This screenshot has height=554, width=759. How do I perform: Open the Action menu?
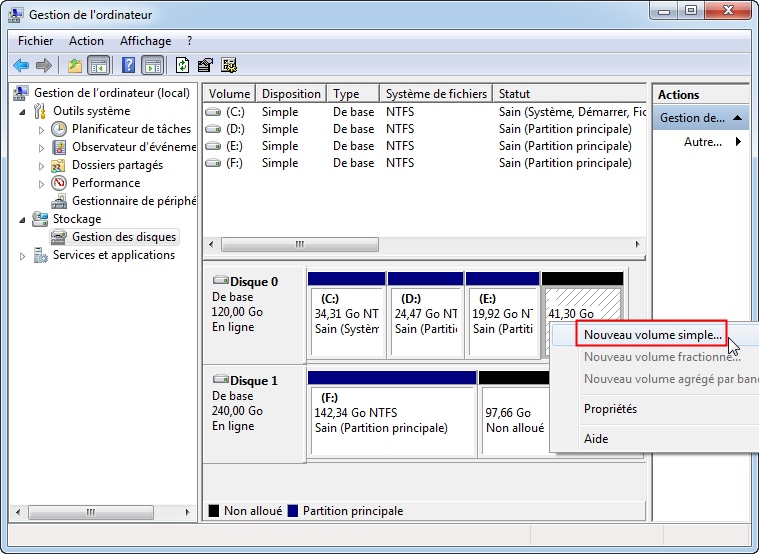86,41
